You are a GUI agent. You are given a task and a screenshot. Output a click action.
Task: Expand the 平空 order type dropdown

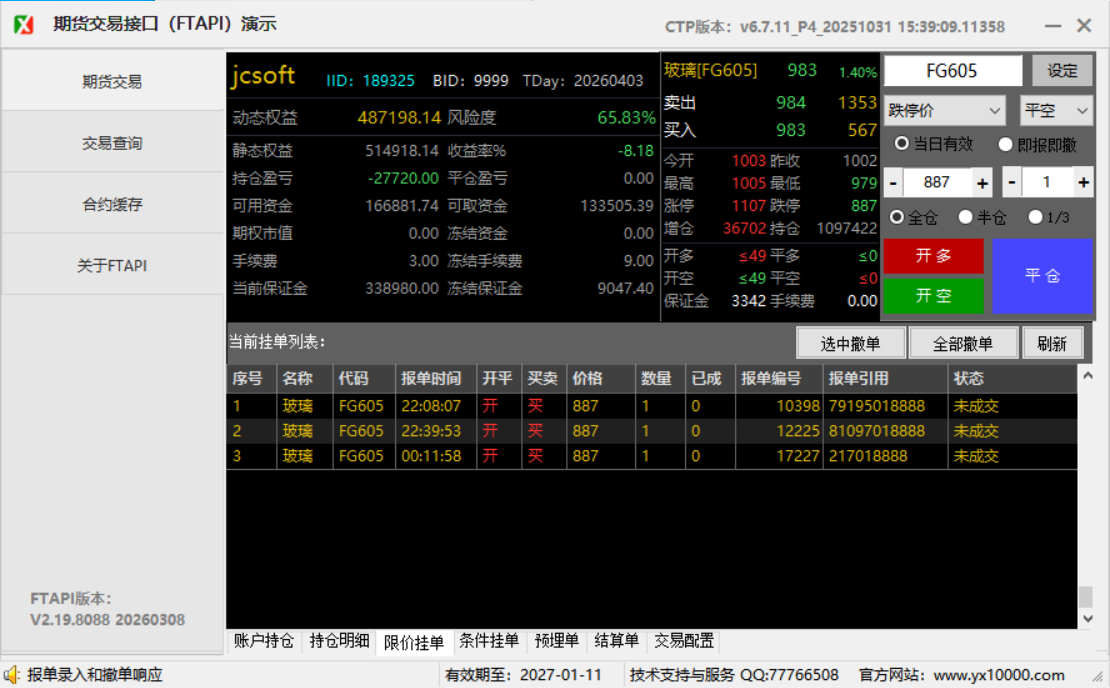1056,111
